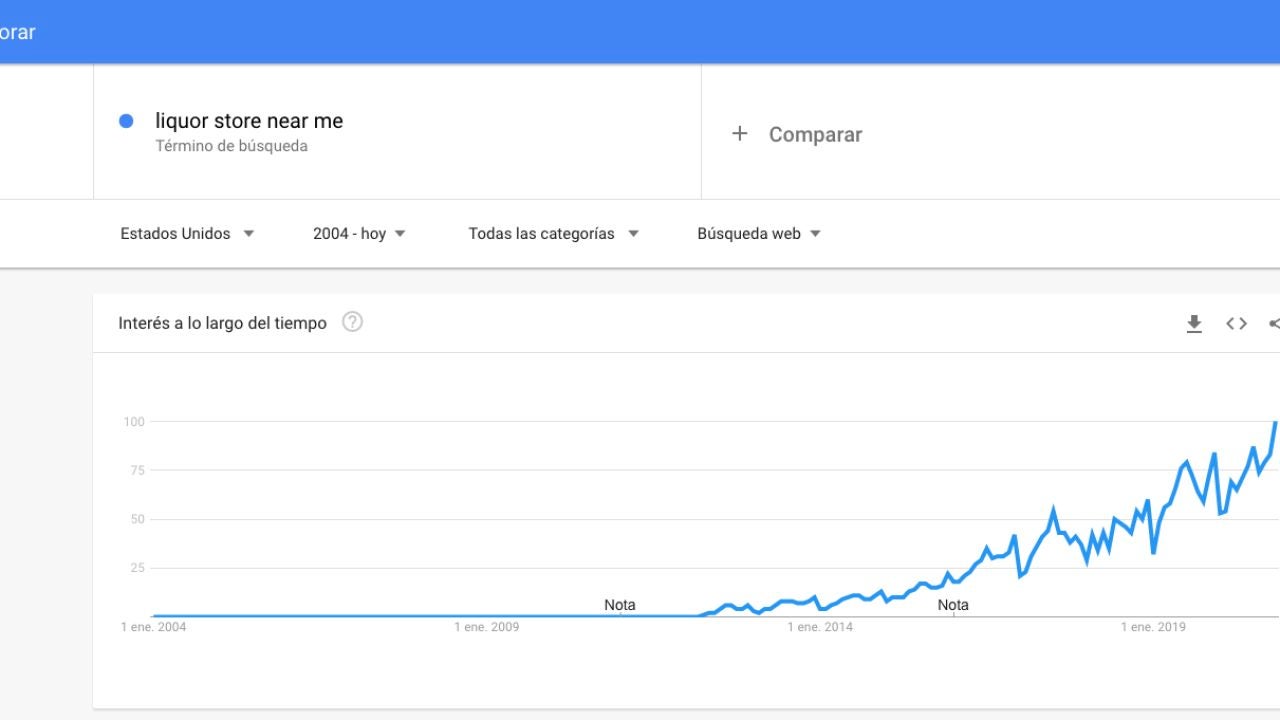This screenshot has height=720, width=1280.
Task: Click the 1 ene. 2019 axis label
Action: pyautogui.click(x=1153, y=627)
